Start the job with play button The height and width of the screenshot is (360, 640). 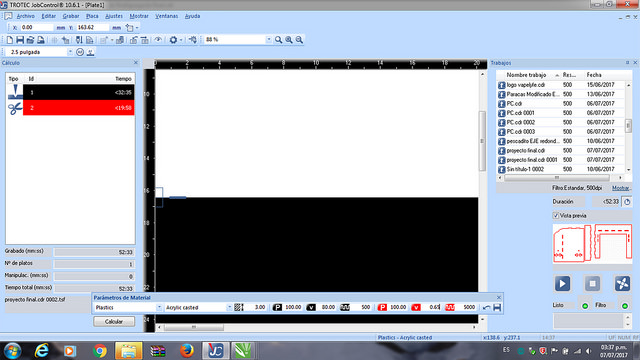(x=562, y=284)
